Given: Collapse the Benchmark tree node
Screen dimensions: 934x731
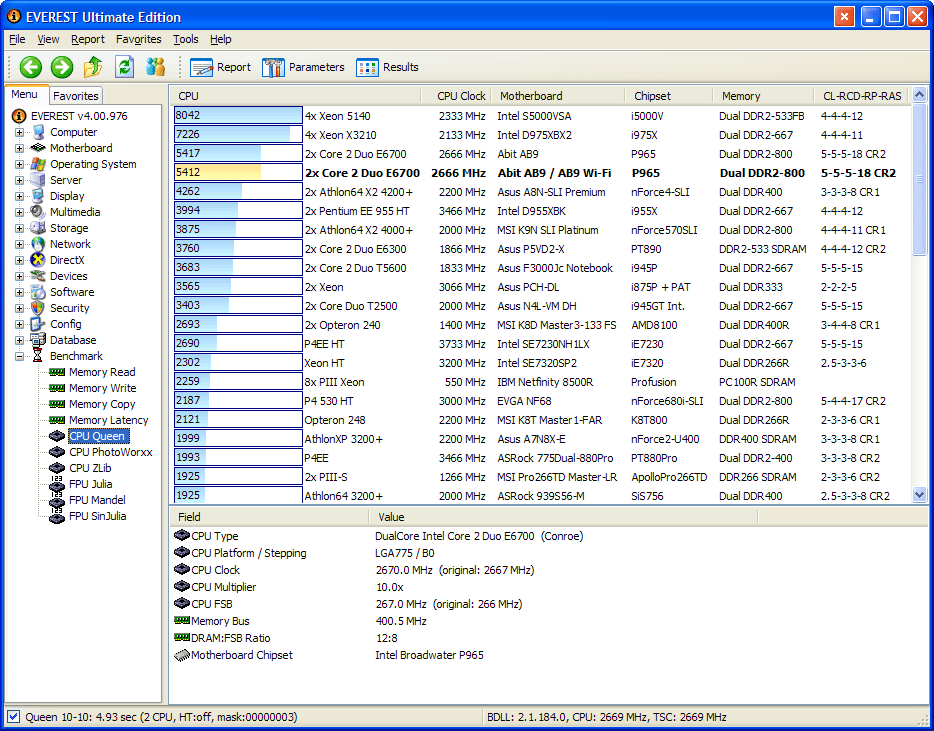Looking at the screenshot, I should pos(19,356).
